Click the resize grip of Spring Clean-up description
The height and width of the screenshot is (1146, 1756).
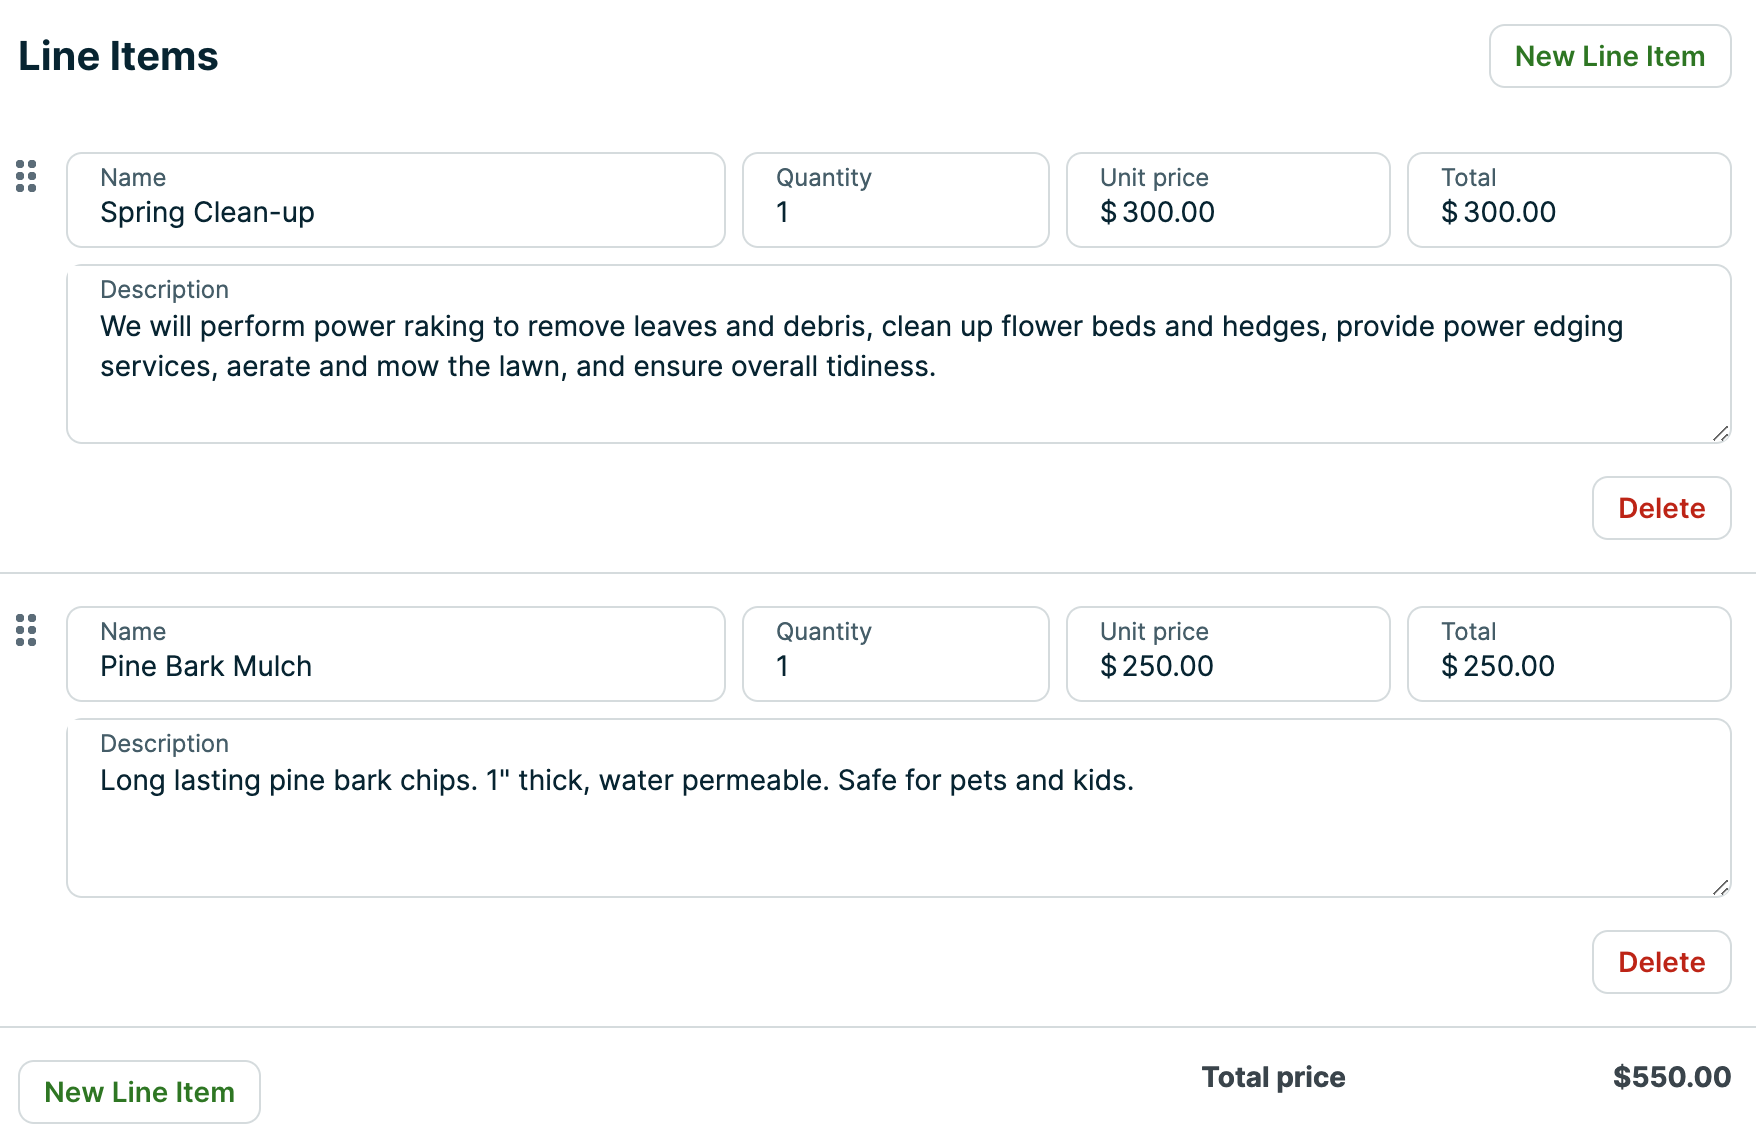tap(1723, 434)
